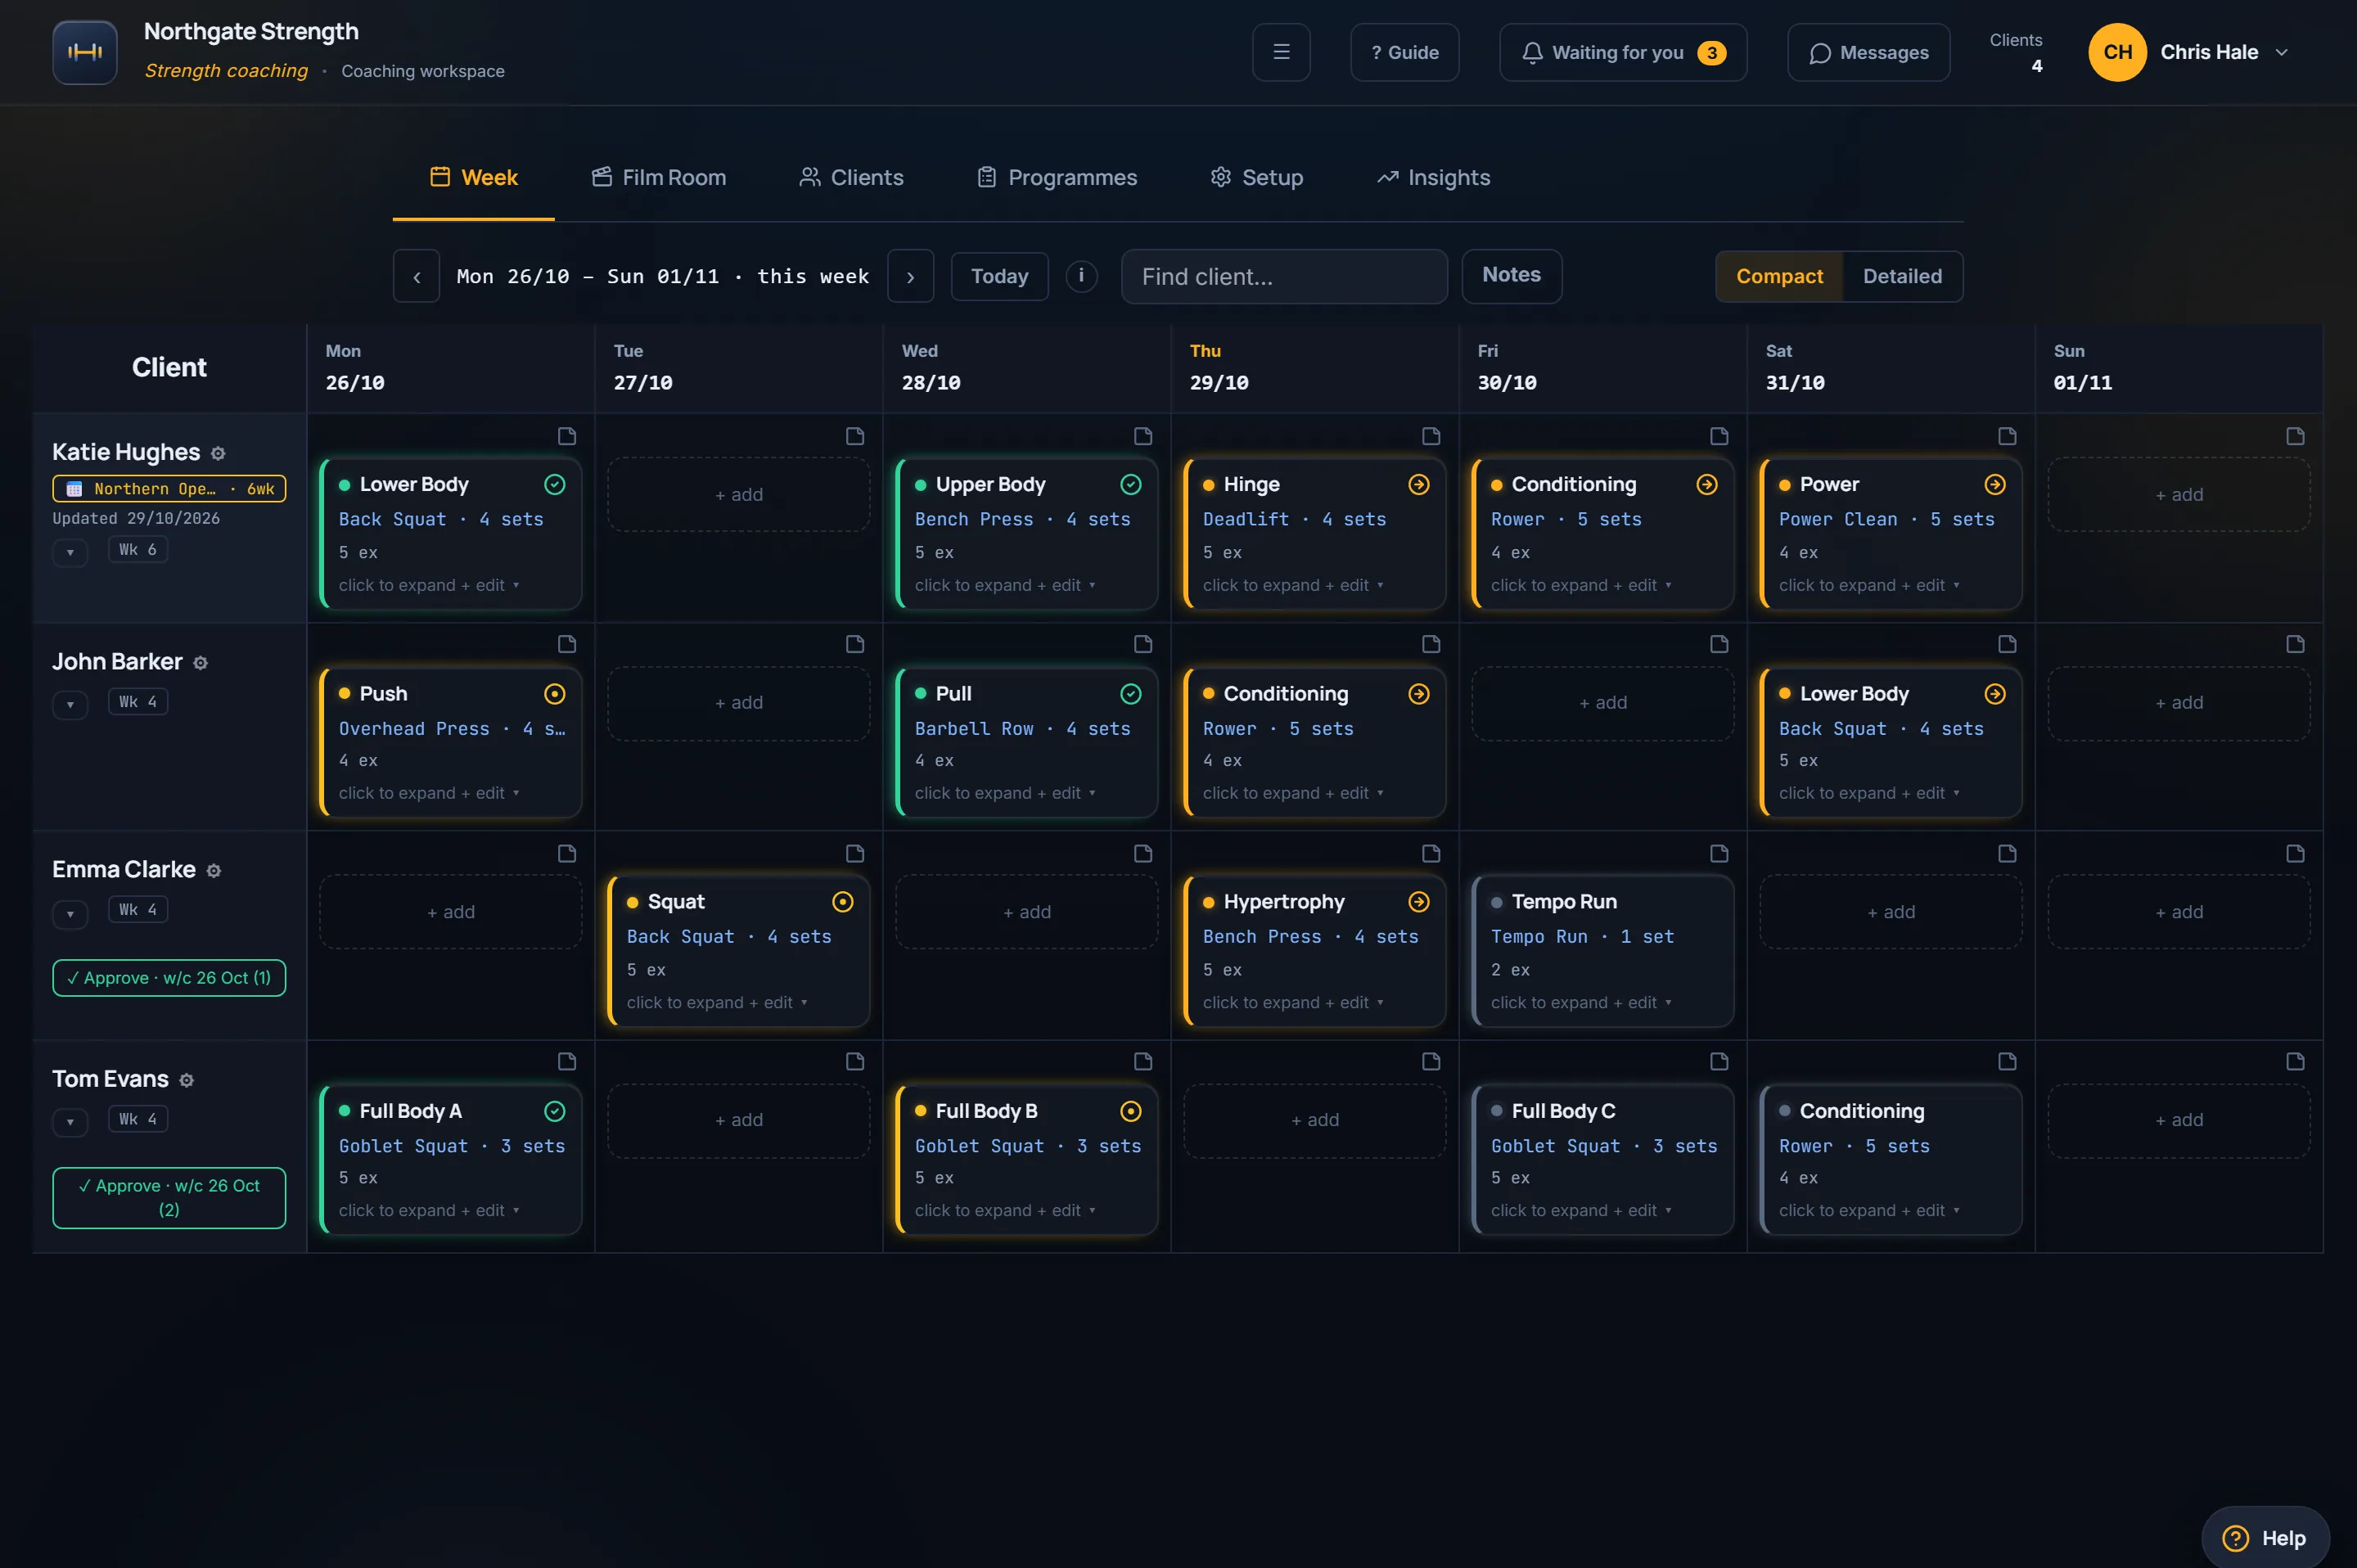The width and height of the screenshot is (2357, 1568).
Task: Approve Emma Clarke w/c 26 Oct
Action: [169, 978]
